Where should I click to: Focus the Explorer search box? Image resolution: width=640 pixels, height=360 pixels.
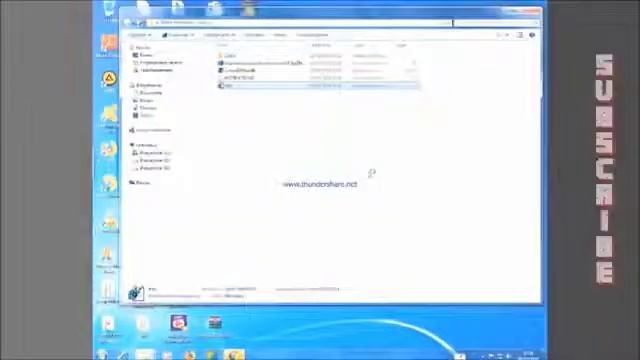click(497, 23)
